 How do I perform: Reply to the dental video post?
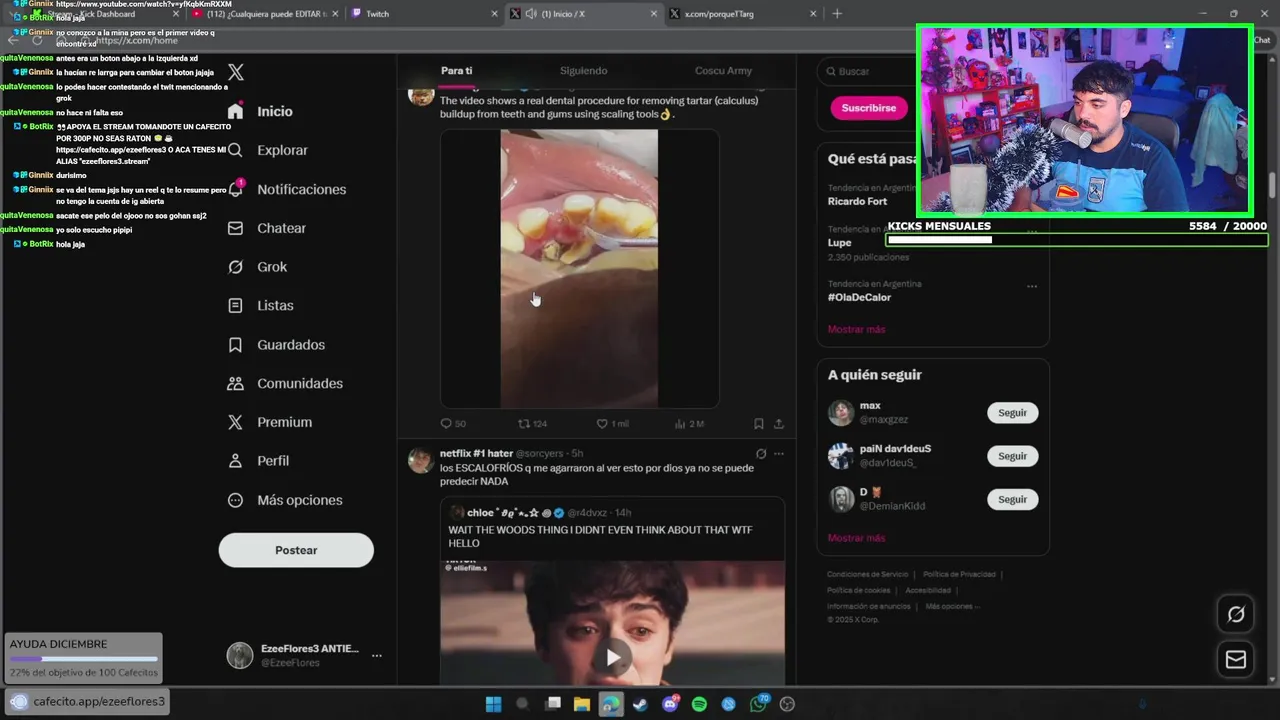coord(453,424)
